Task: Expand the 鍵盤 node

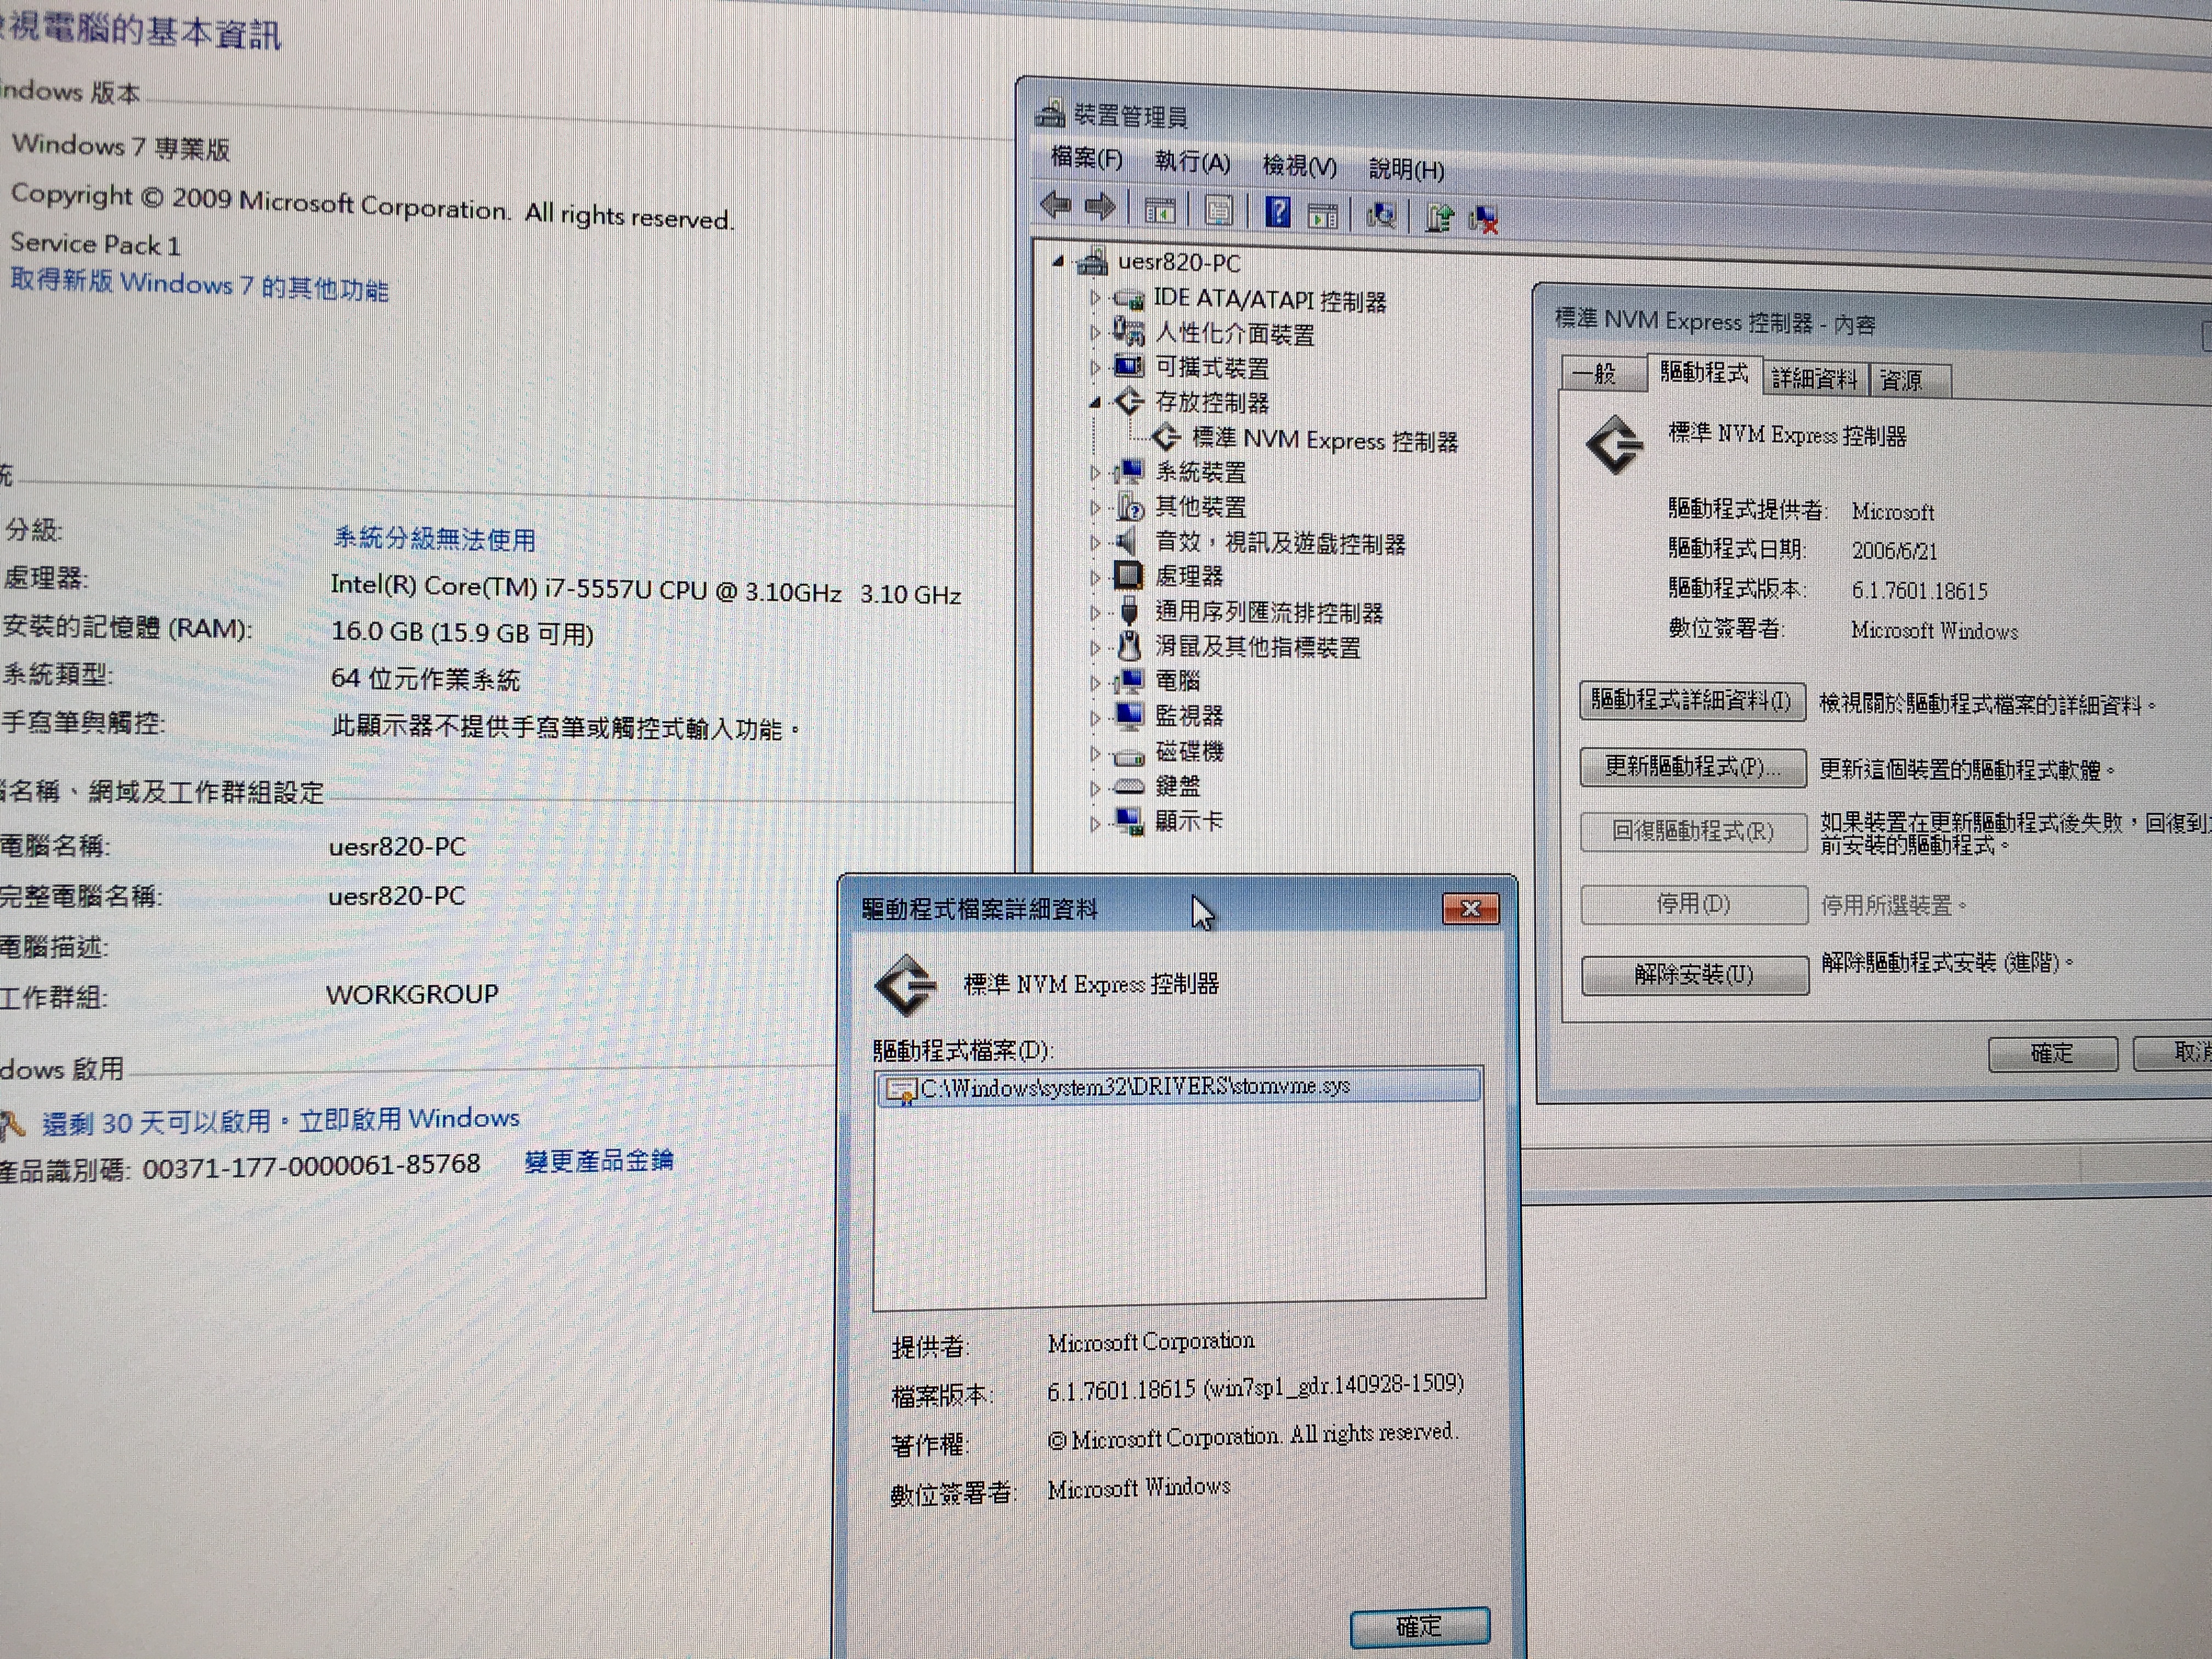Action: 1095,788
